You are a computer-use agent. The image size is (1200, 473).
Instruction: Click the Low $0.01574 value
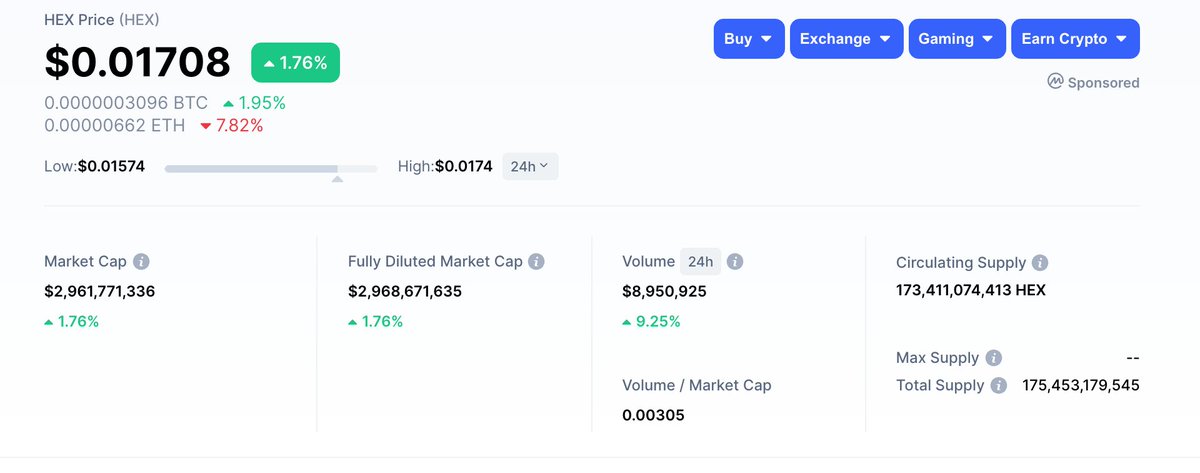click(x=111, y=167)
